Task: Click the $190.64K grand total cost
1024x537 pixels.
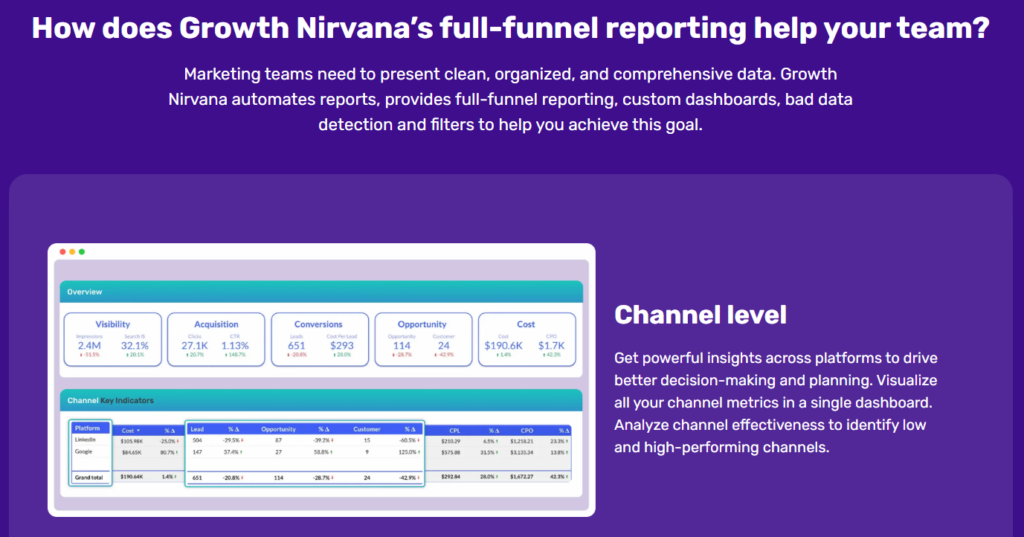Action: coord(132,477)
